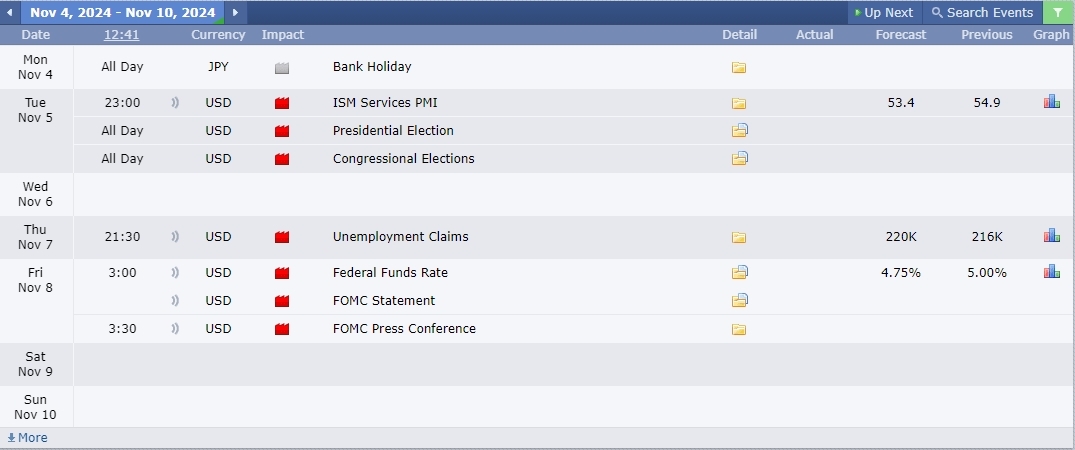
Task: Go to next week arrow
Action: 235,12
